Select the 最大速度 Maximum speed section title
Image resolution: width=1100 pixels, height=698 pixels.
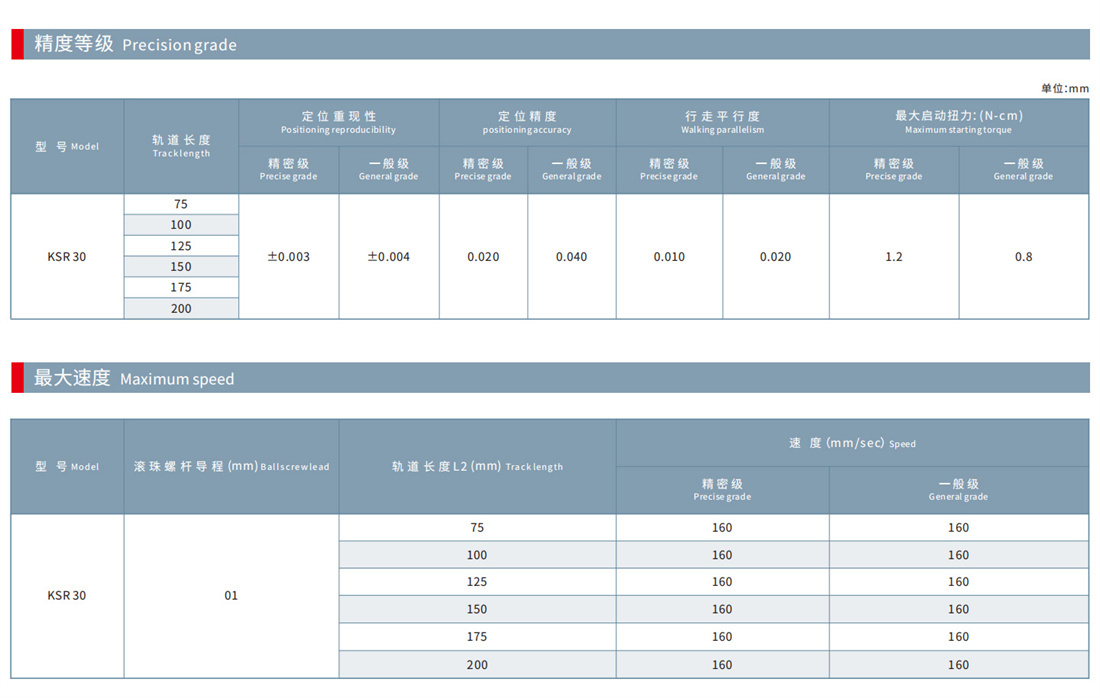134,378
